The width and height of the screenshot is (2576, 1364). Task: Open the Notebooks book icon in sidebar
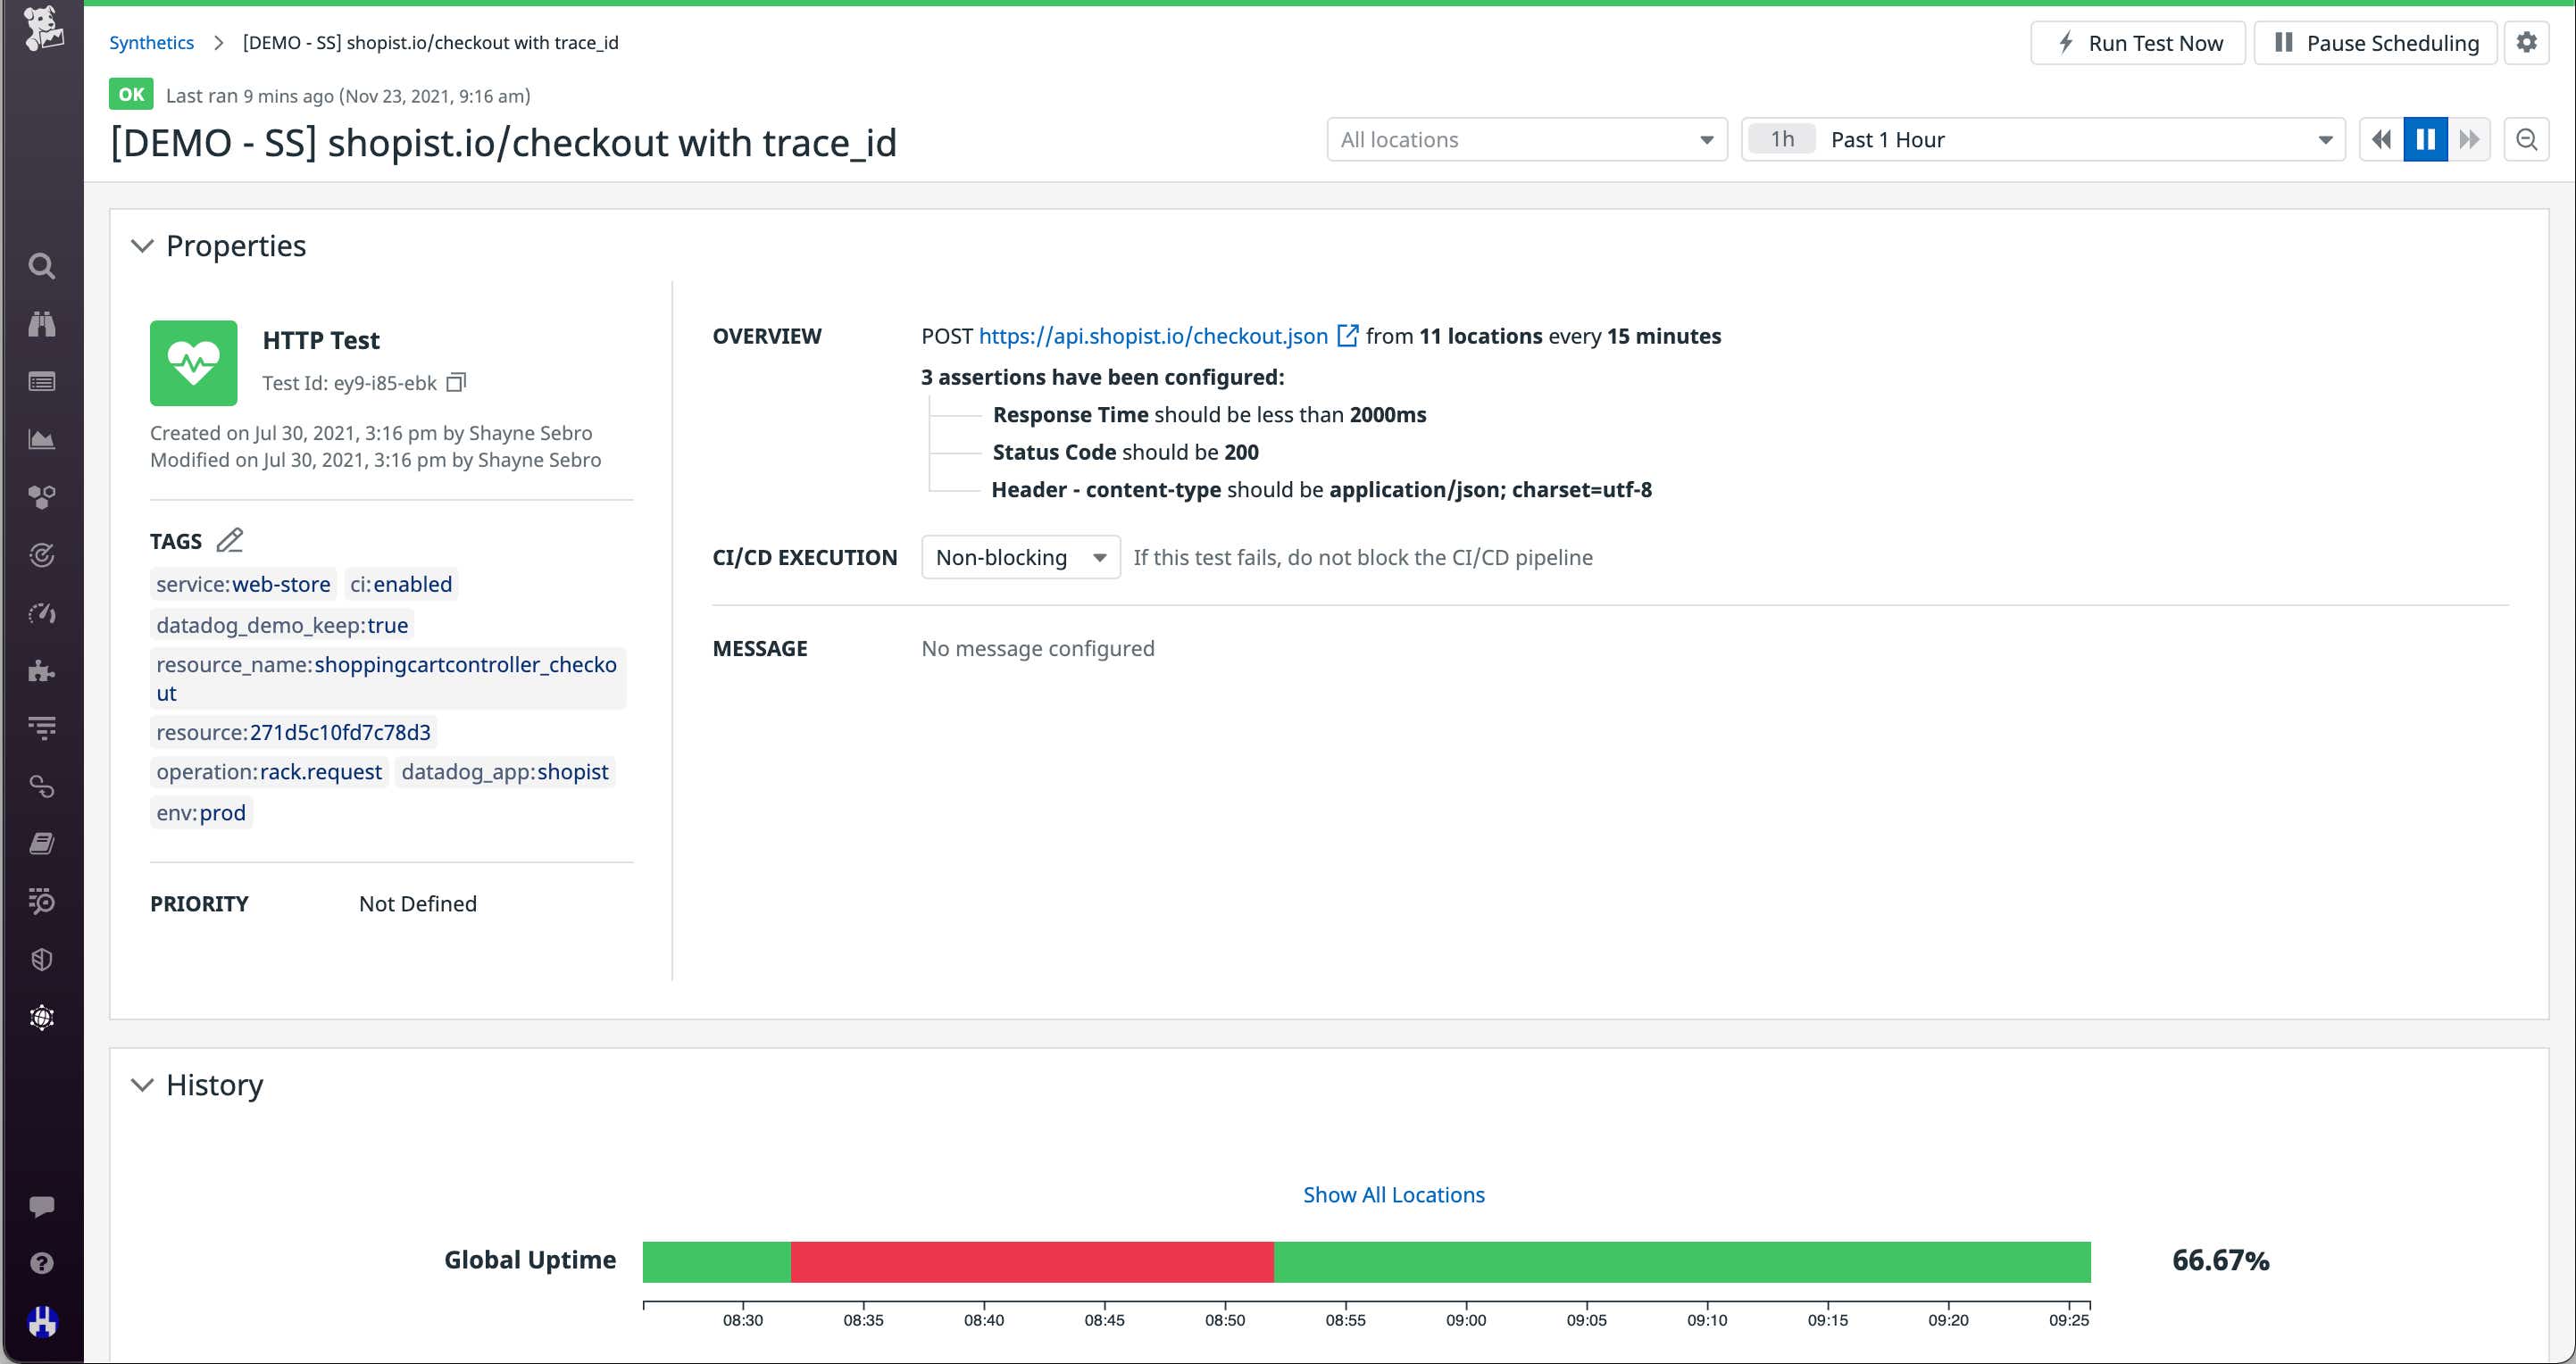(41, 844)
